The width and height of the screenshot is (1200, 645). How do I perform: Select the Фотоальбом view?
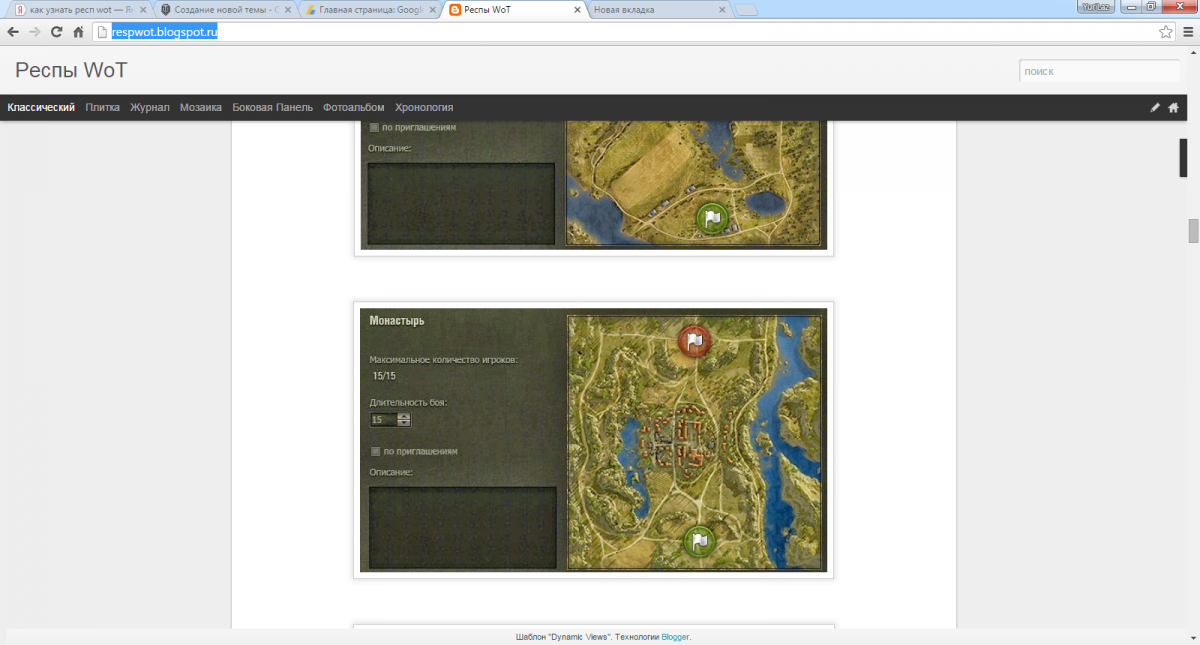353,107
